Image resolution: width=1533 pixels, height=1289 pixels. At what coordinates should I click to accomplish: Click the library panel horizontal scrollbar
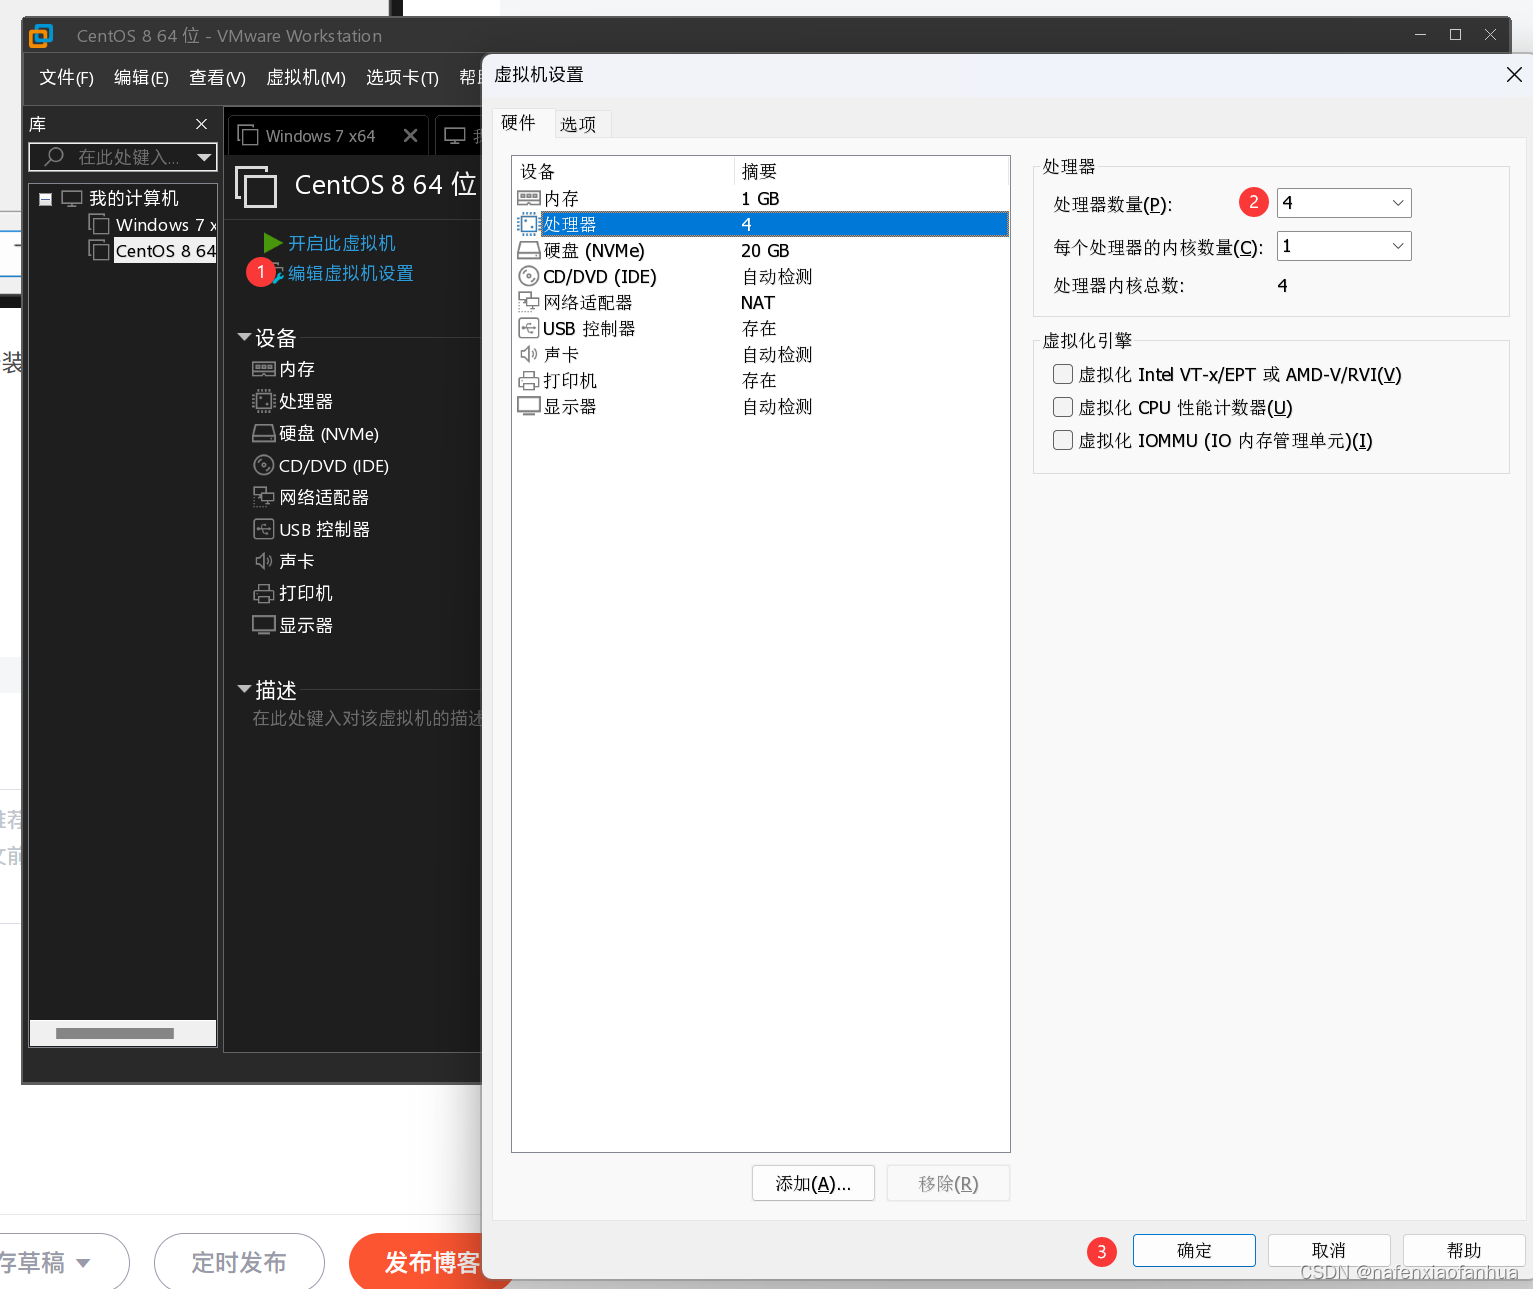coord(115,1033)
